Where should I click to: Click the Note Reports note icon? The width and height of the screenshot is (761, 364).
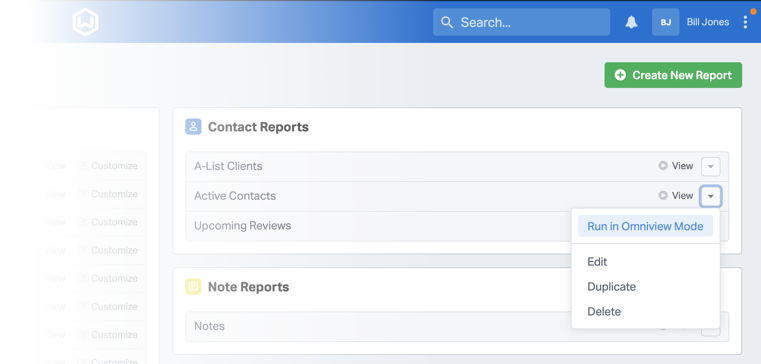pos(193,286)
